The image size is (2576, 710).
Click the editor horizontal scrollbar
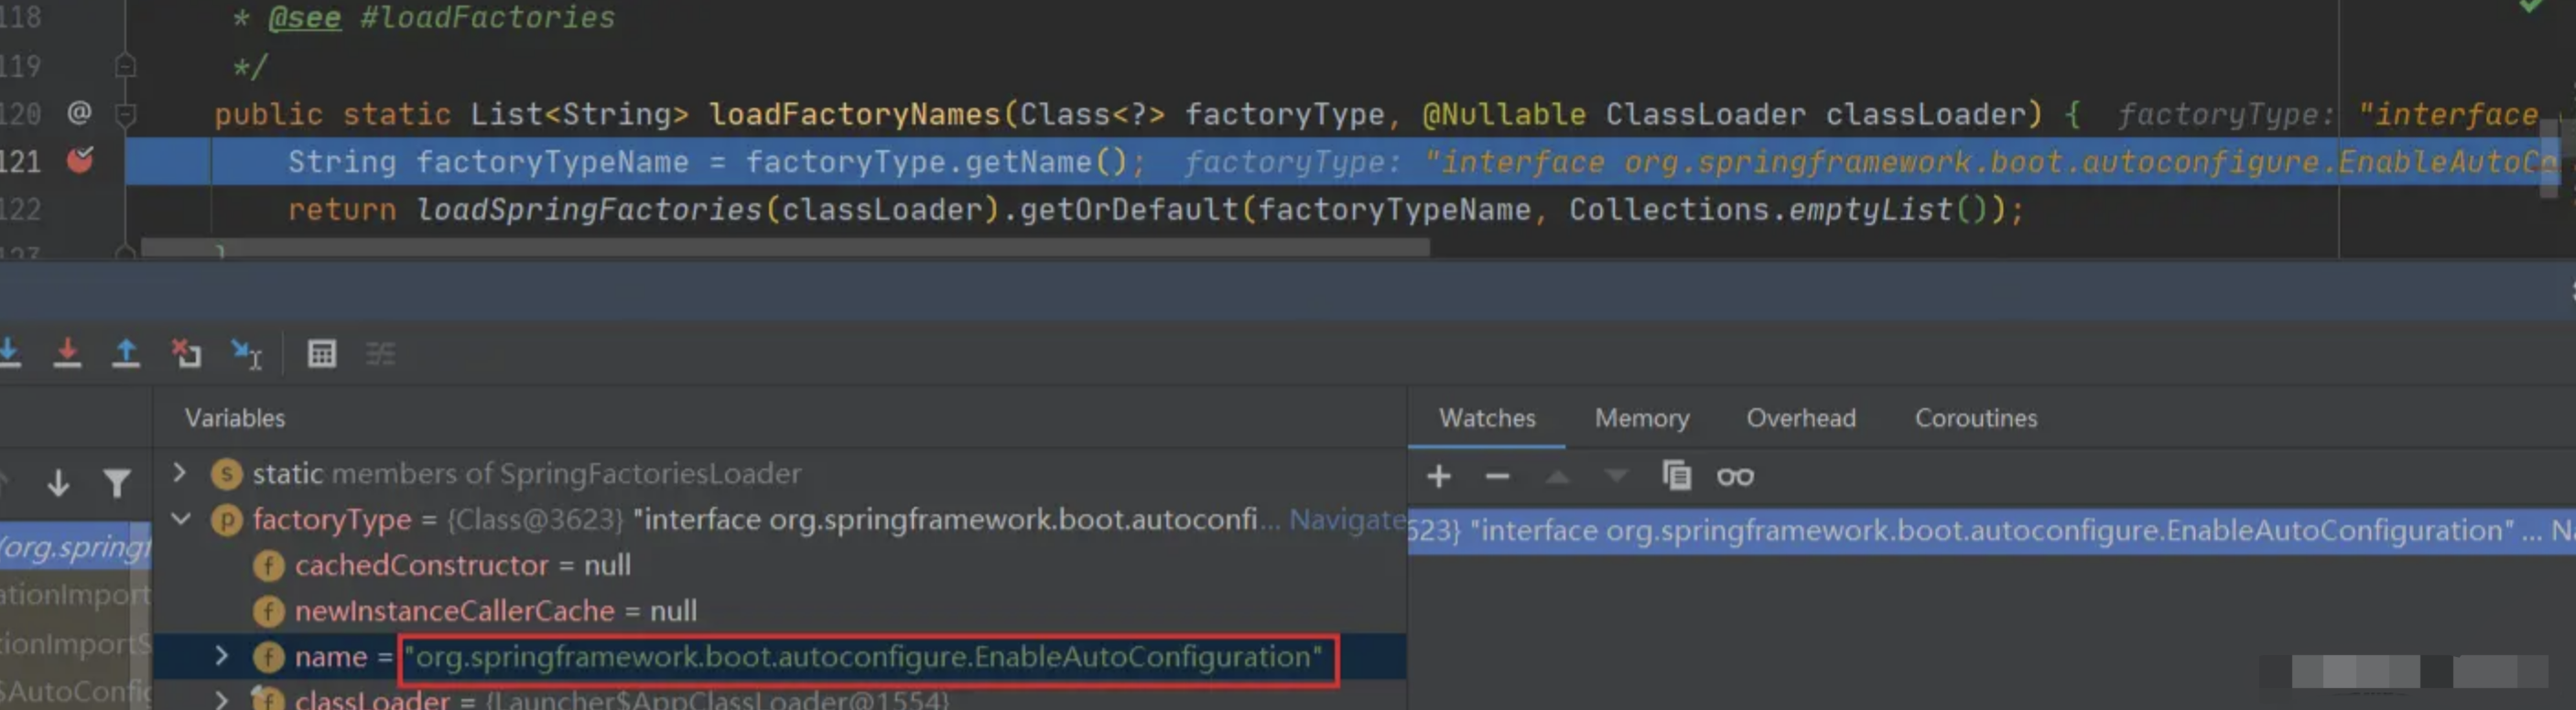tap(785, 246)
